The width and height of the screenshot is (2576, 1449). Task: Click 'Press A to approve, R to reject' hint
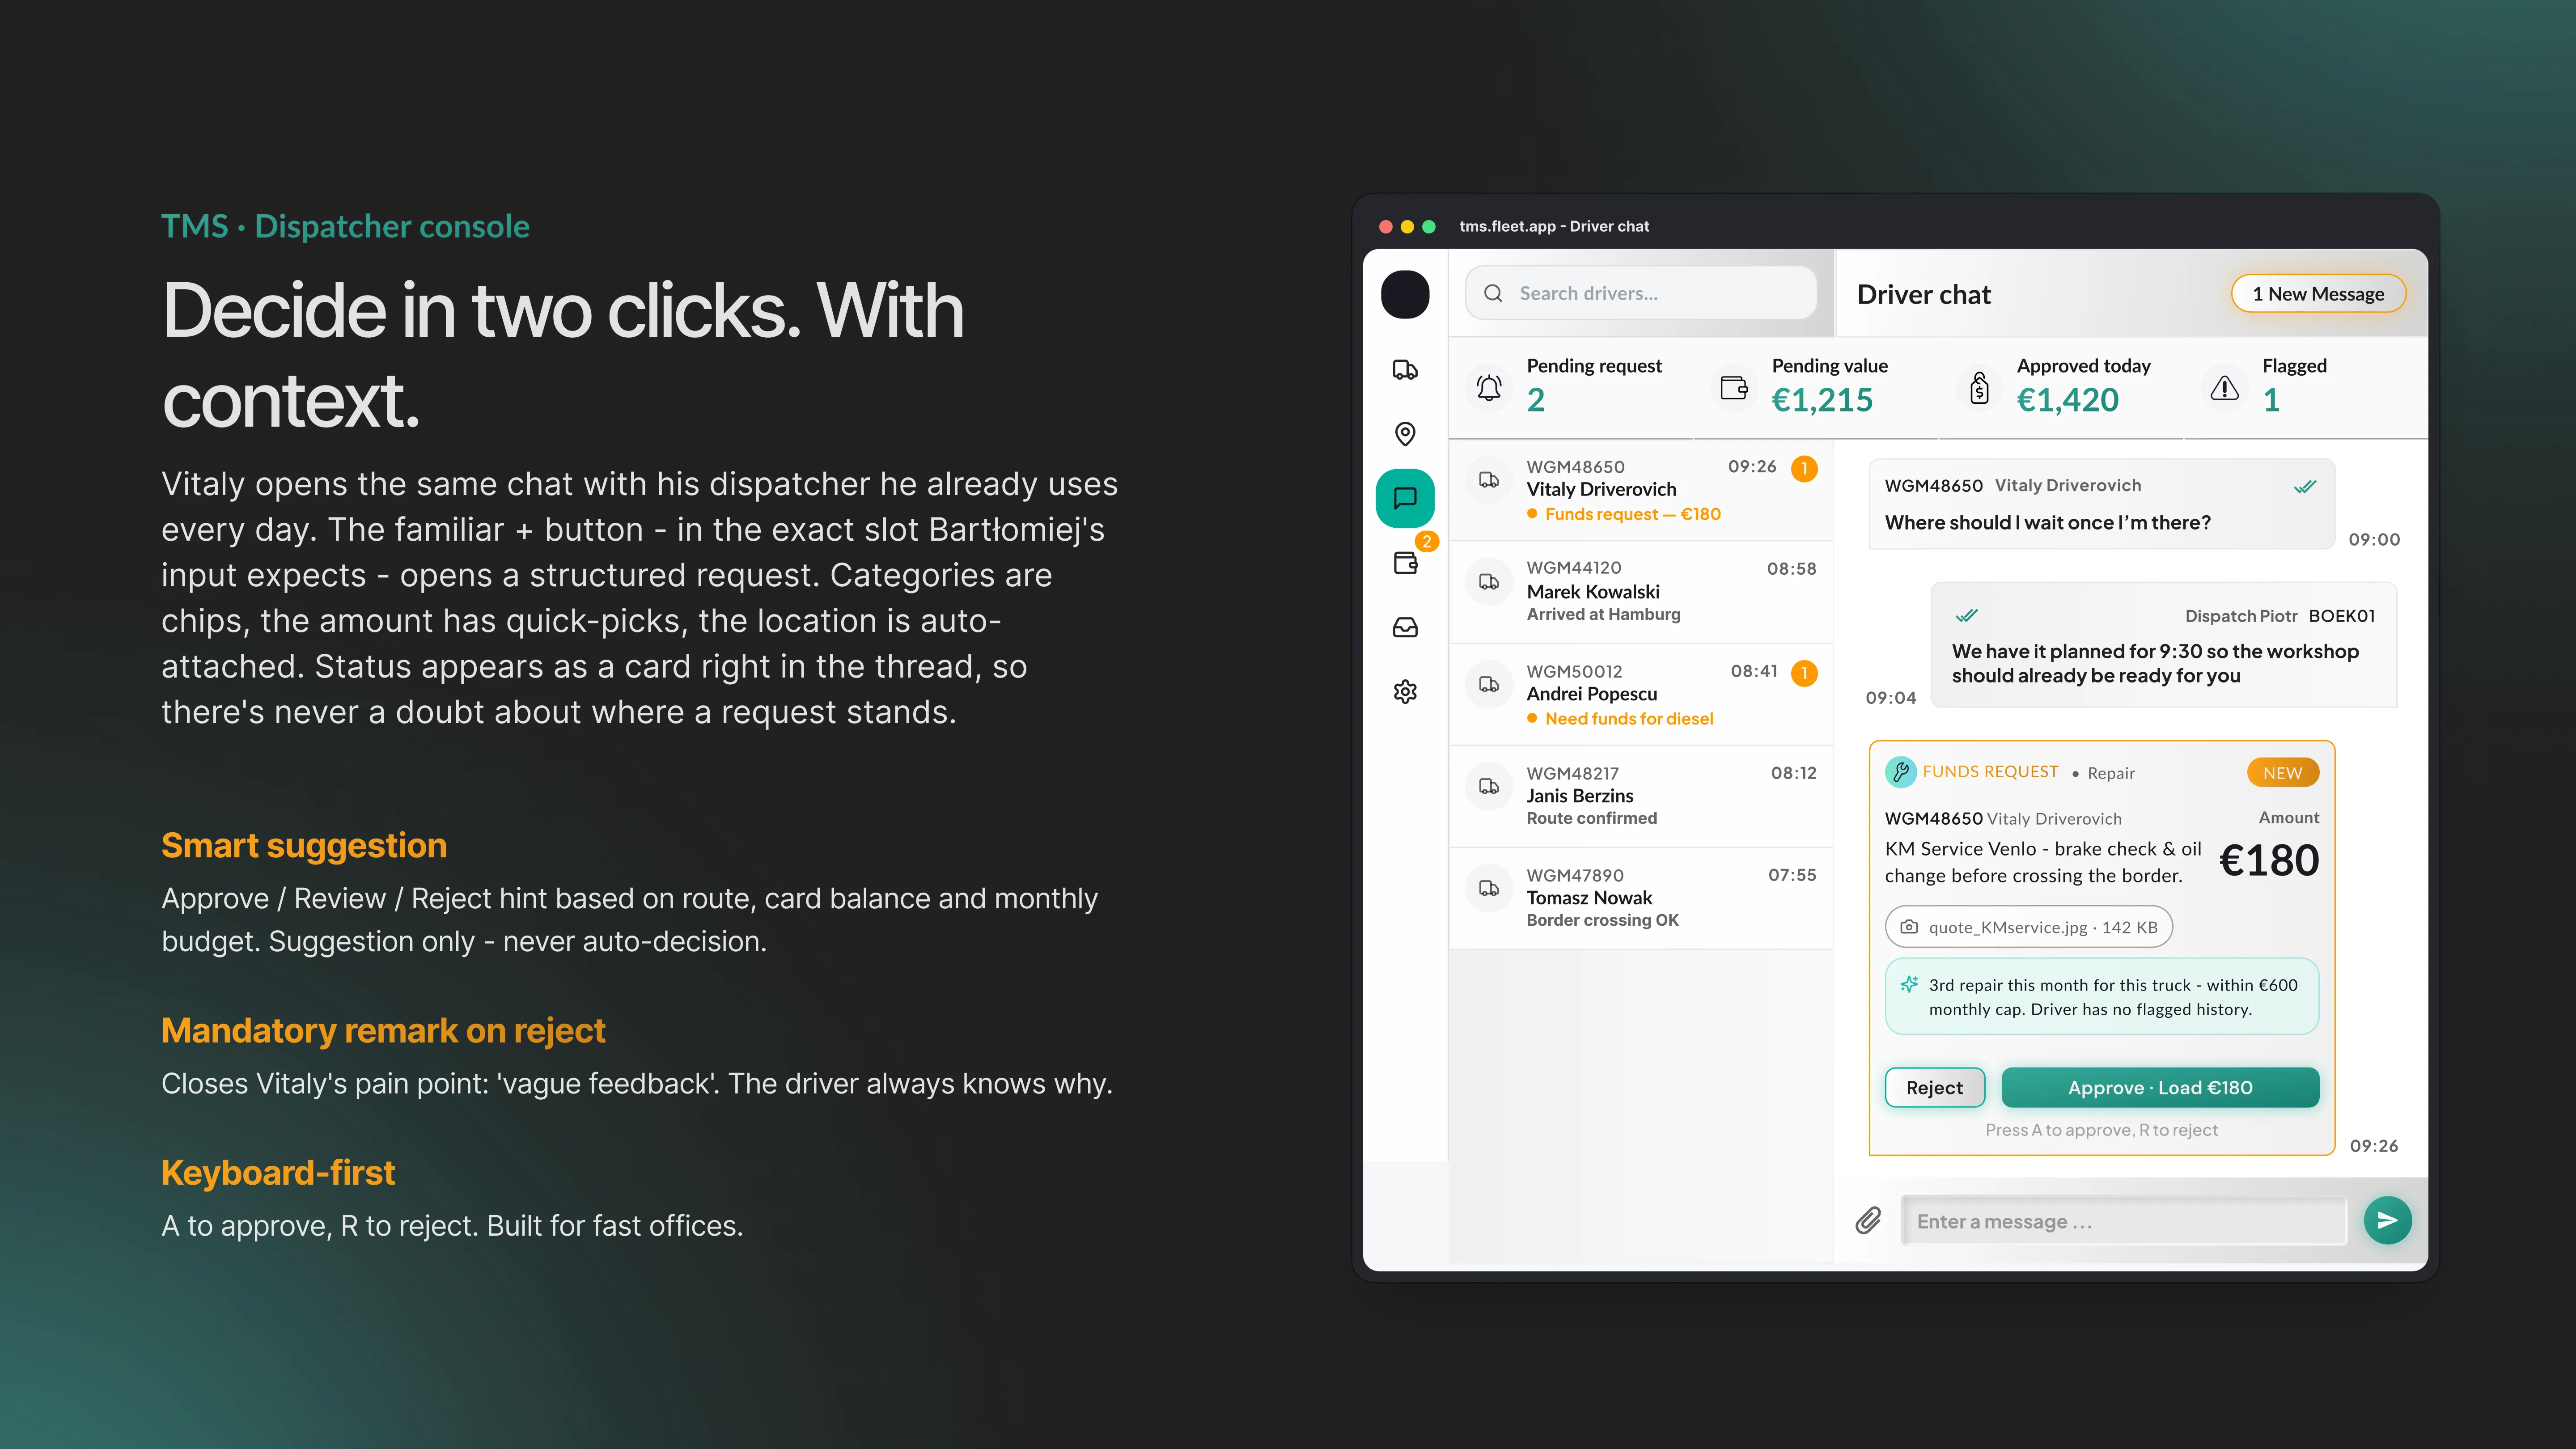[2101, 1130]
